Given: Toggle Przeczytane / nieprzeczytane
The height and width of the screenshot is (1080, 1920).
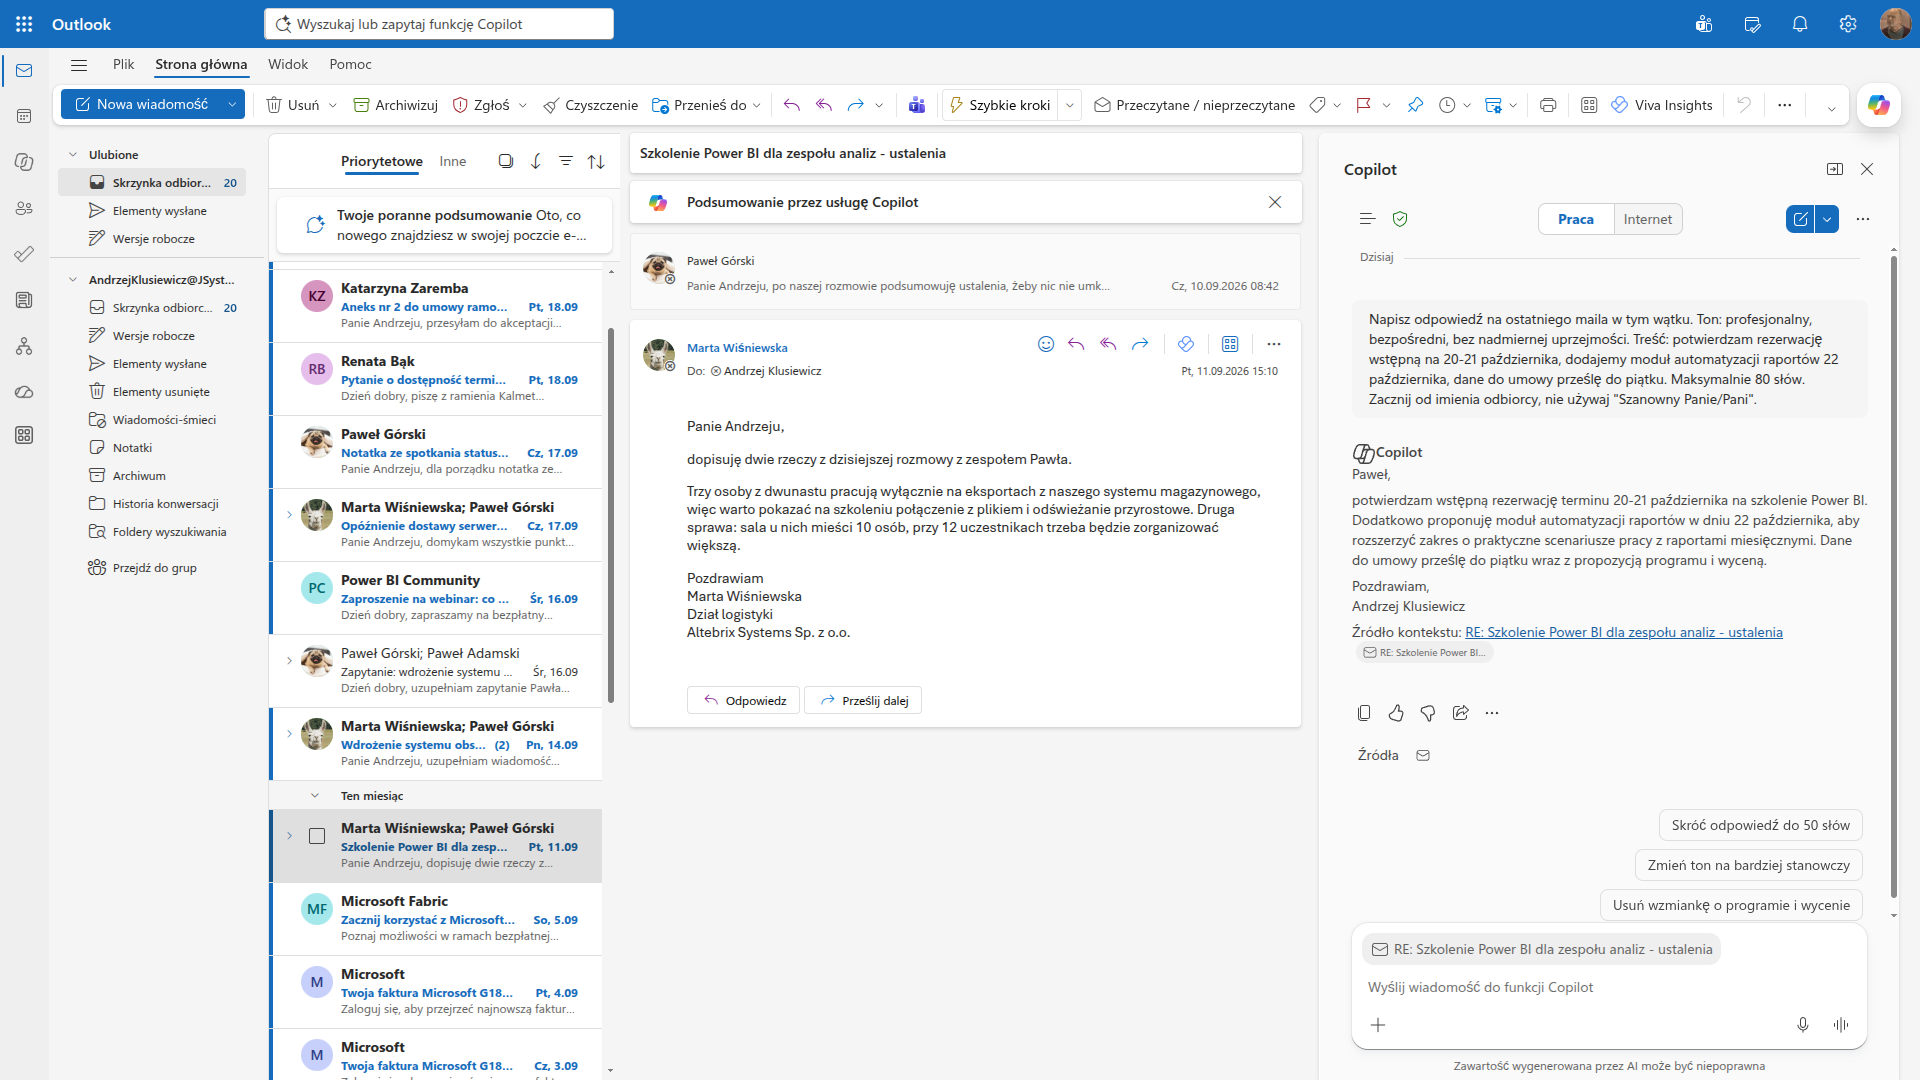Looking at the screenshot, I should [1194, 105].
